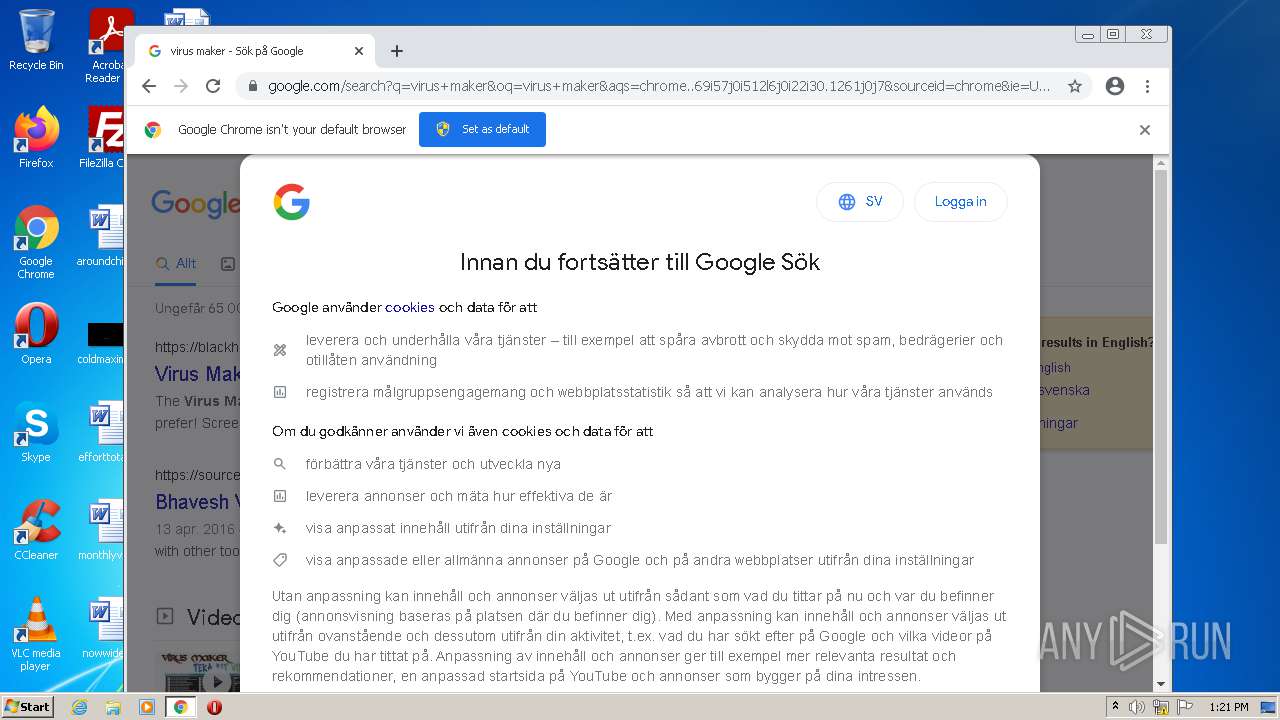Open the efforttotal Word document icon
The image size is (1280, 720).
[102, 432]
